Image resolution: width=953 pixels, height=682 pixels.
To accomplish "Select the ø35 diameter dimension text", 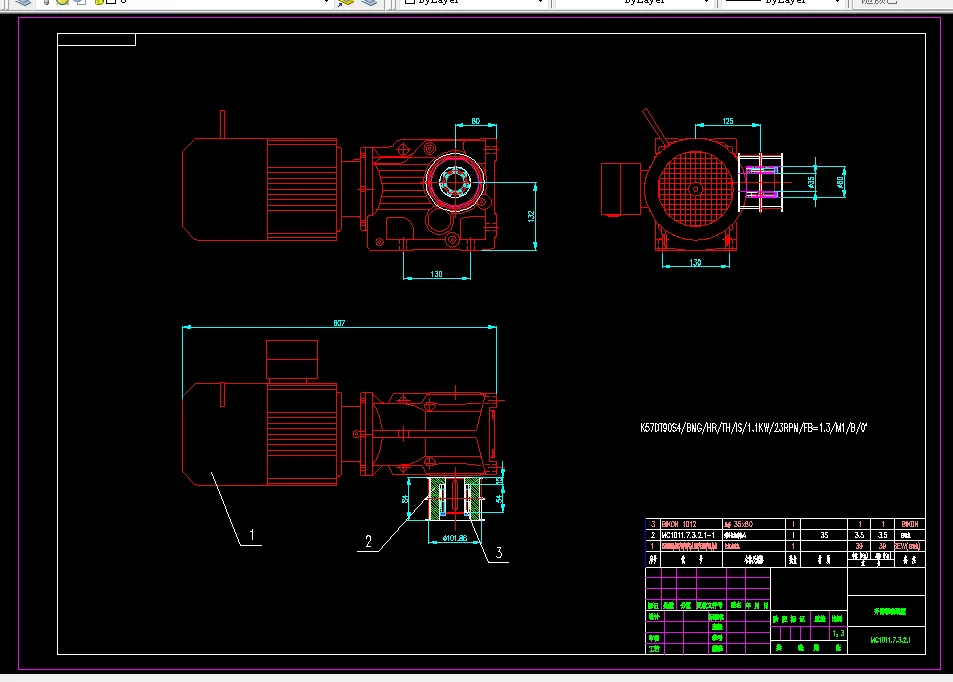I will (x=811, y=182).
